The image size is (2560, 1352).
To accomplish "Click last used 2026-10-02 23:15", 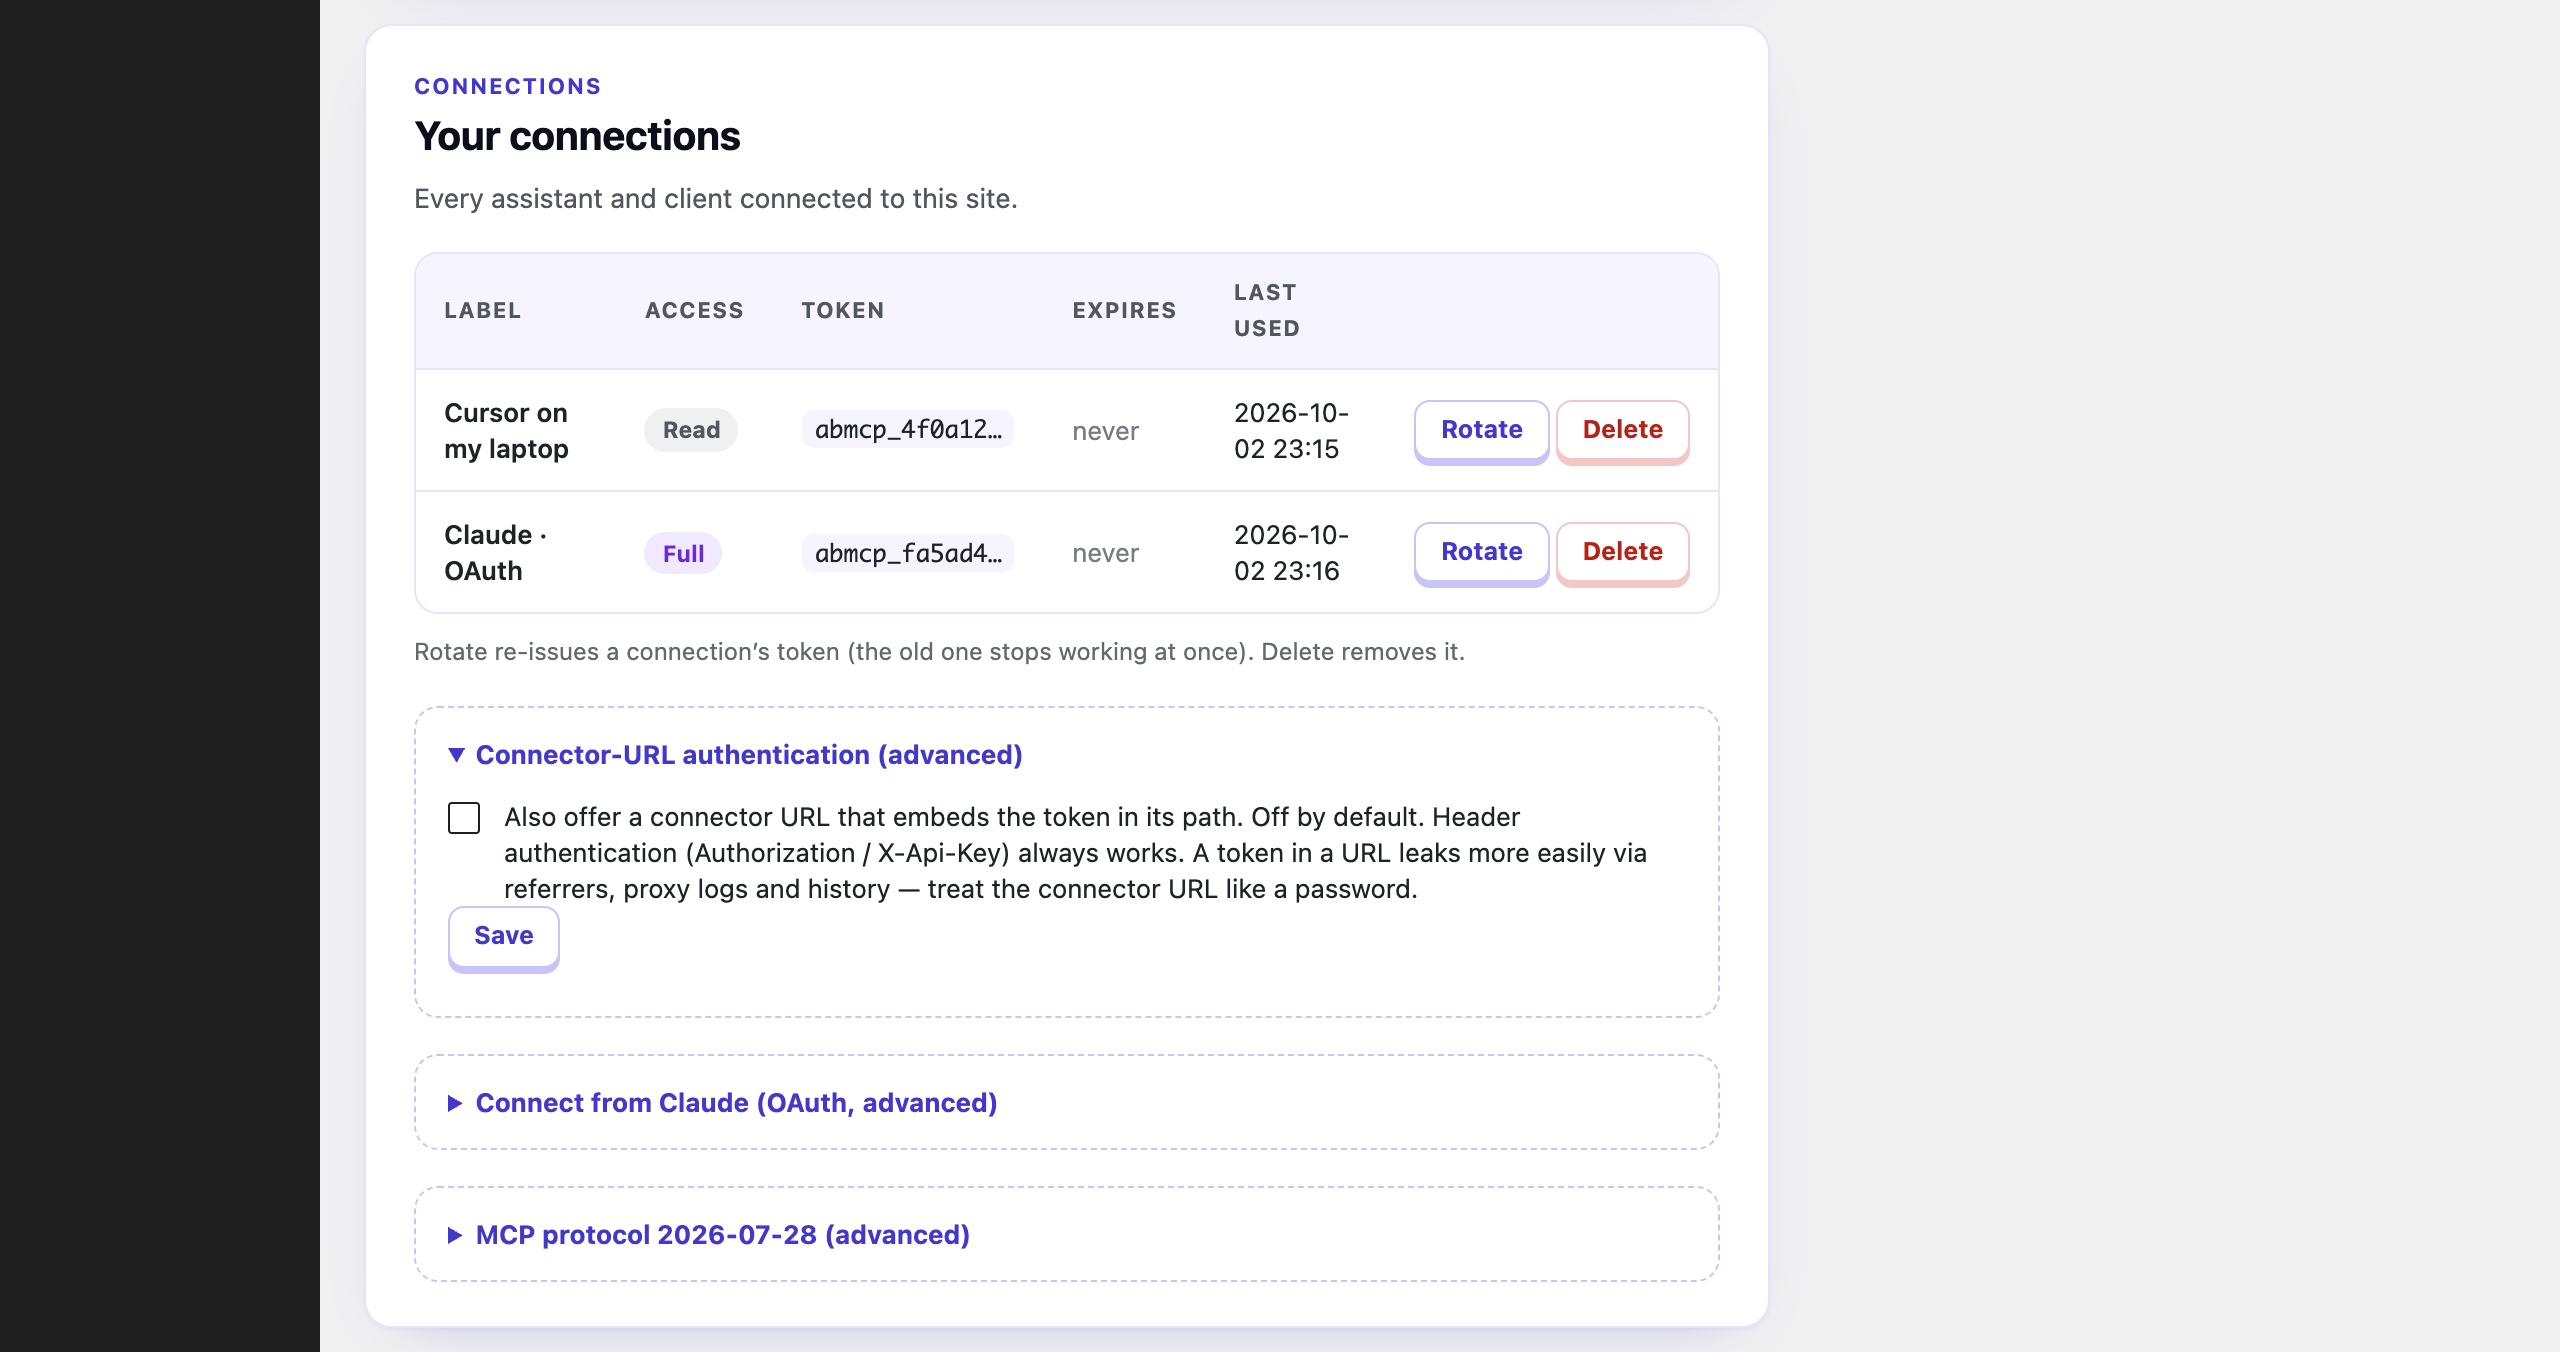I will (x=1291, y=431).
